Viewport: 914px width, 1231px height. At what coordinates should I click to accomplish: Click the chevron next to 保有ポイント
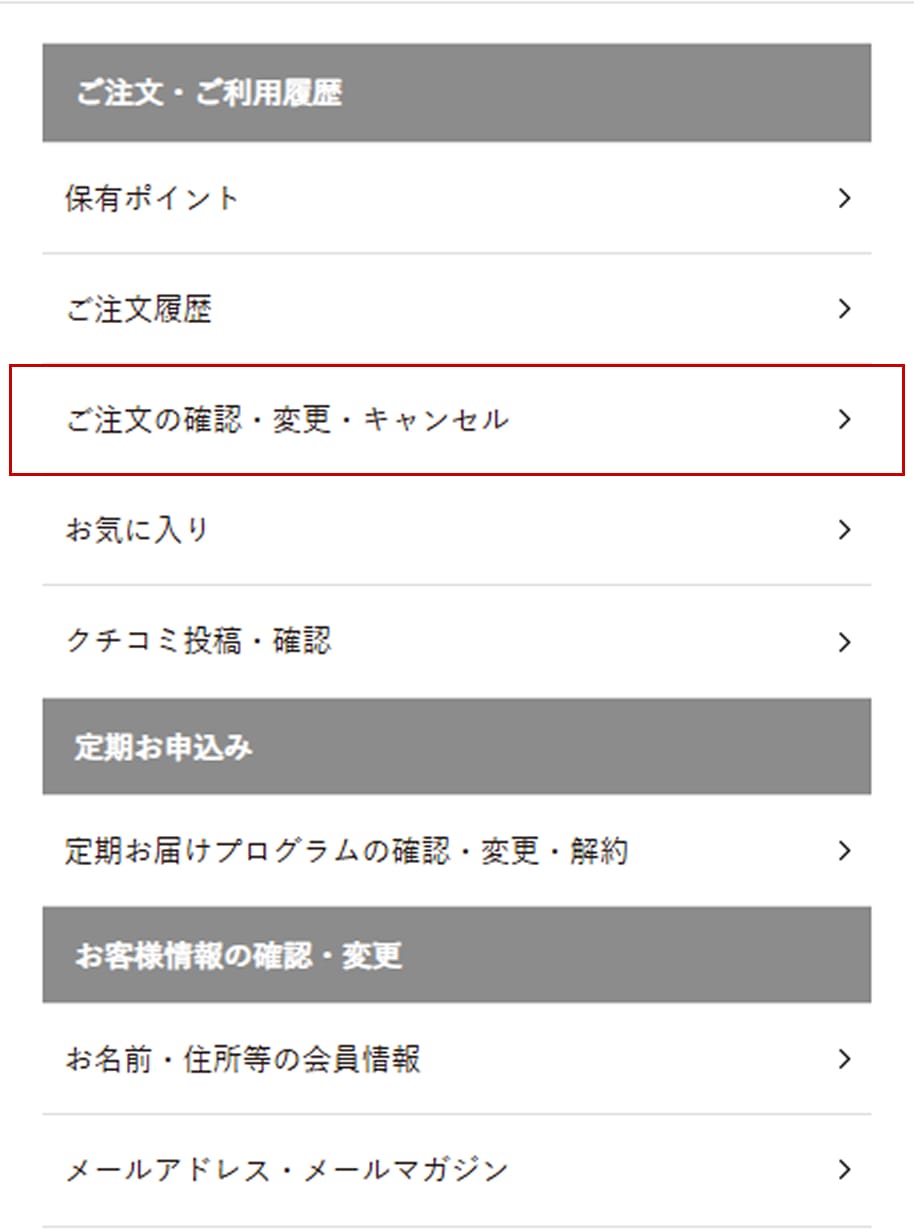[845, 198]
